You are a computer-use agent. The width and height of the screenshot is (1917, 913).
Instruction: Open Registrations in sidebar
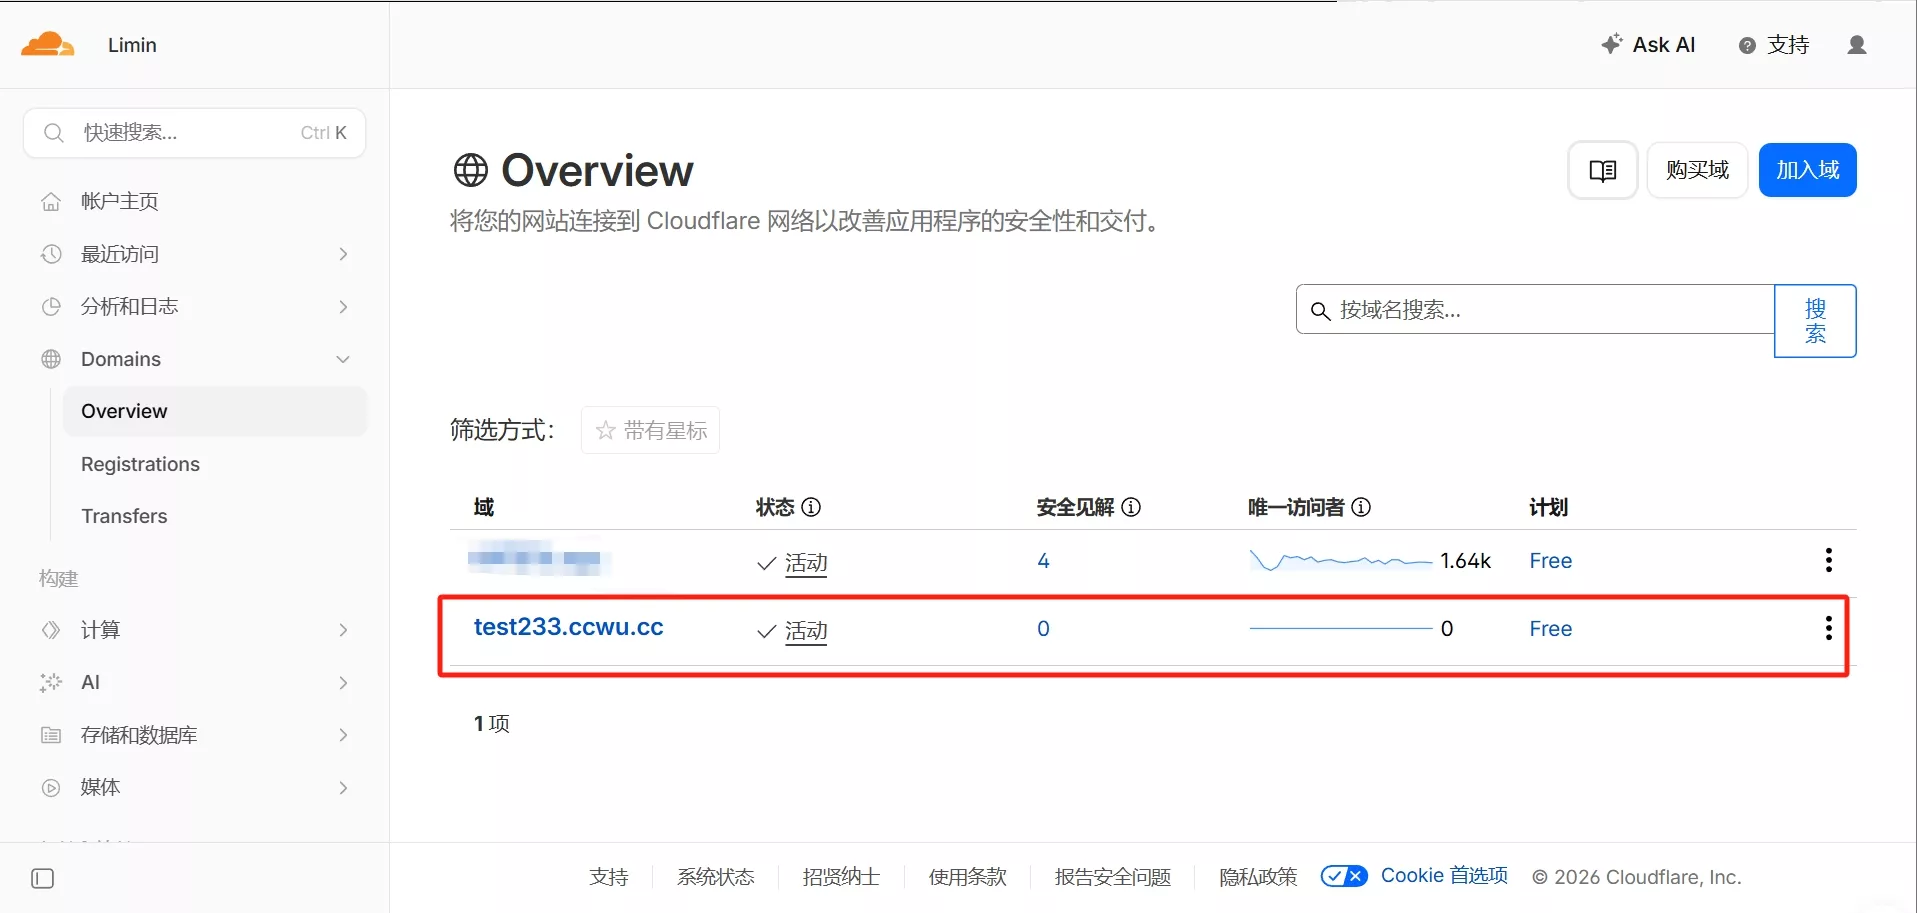coord(140,464)
